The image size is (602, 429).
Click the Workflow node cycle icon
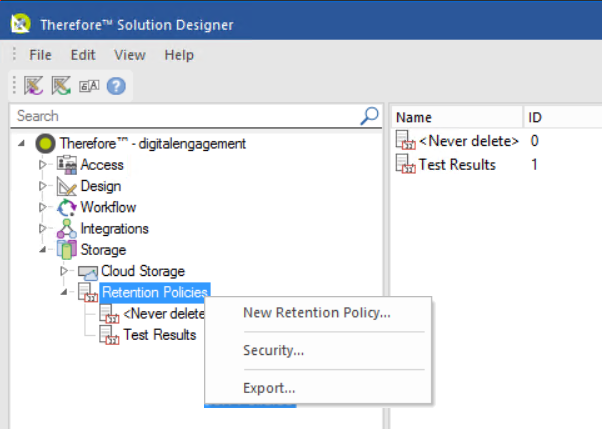(x=66, y=207)
